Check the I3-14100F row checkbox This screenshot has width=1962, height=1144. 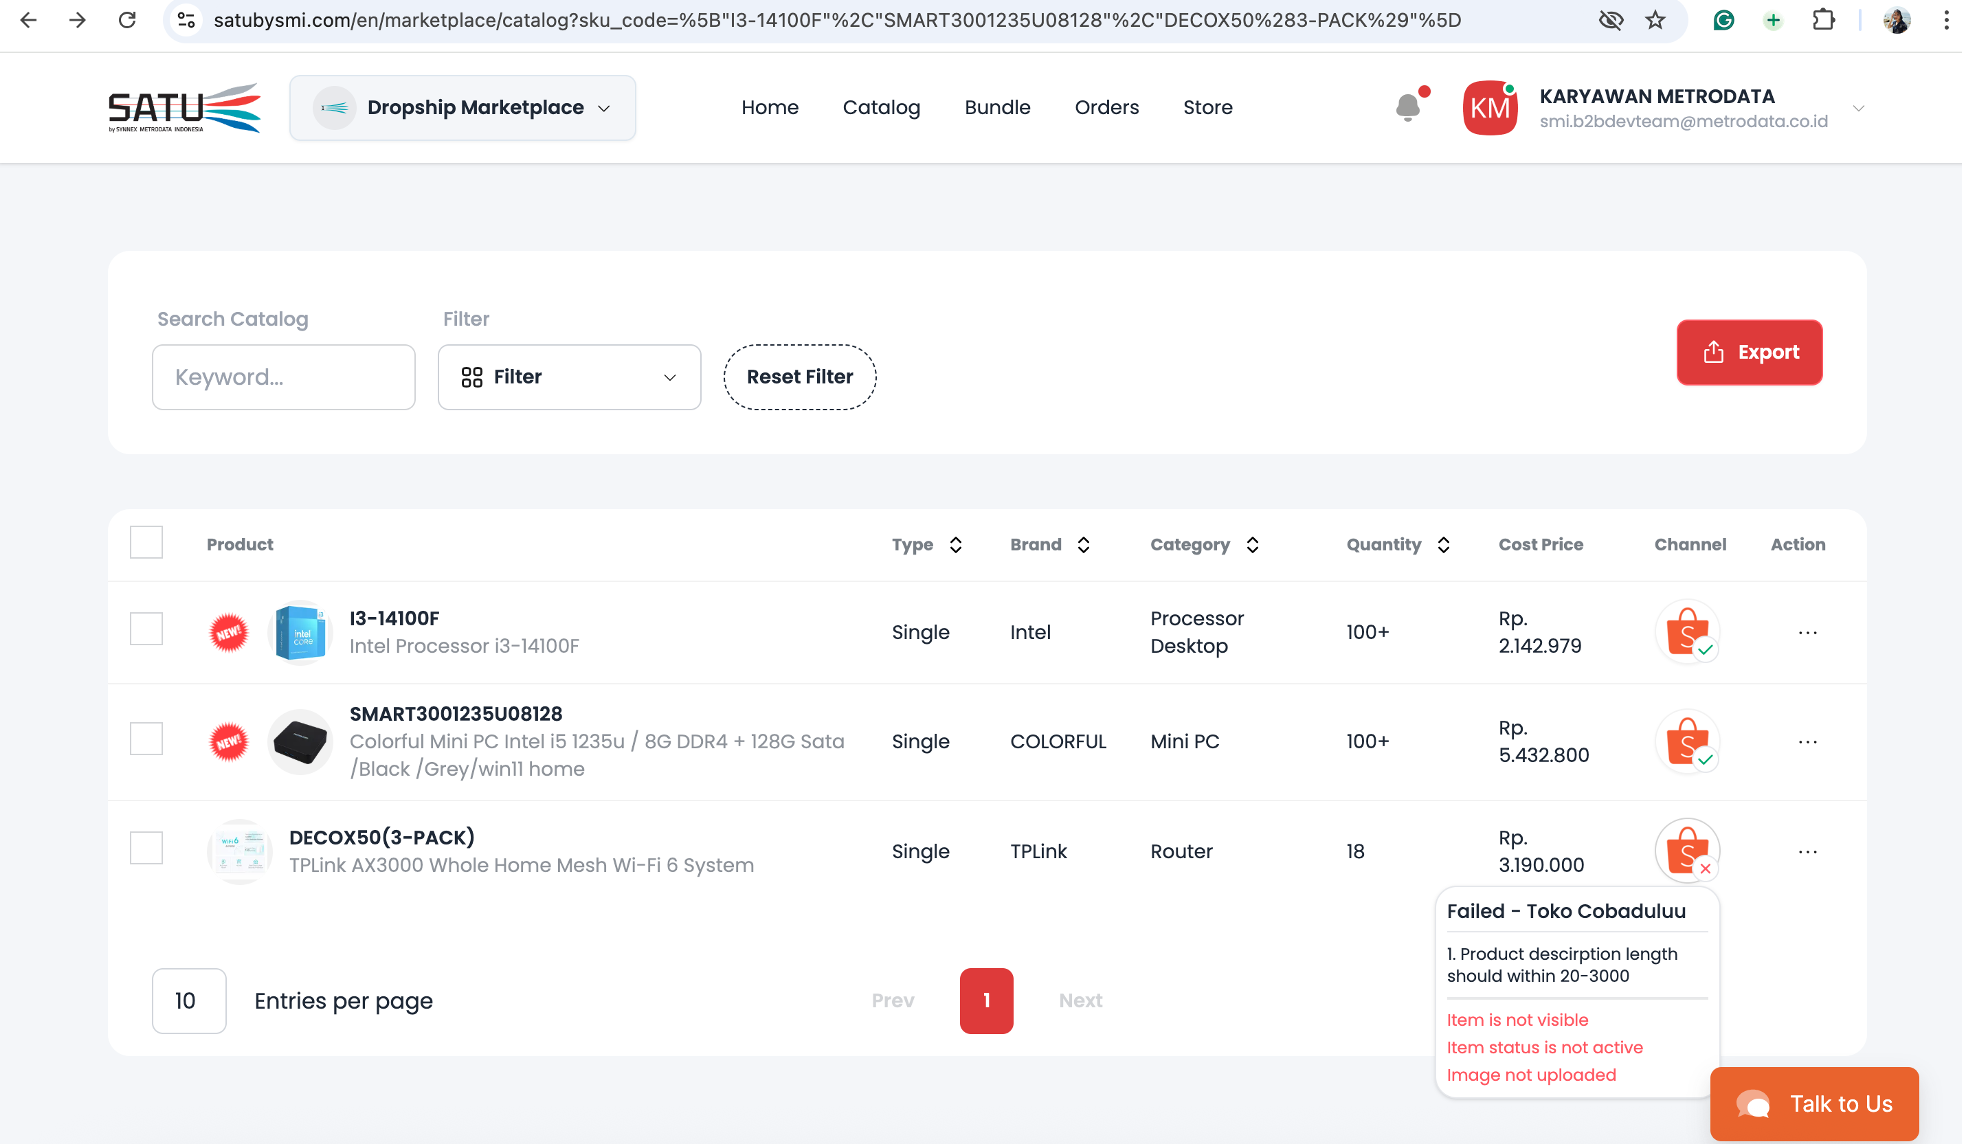click(147, 629)
